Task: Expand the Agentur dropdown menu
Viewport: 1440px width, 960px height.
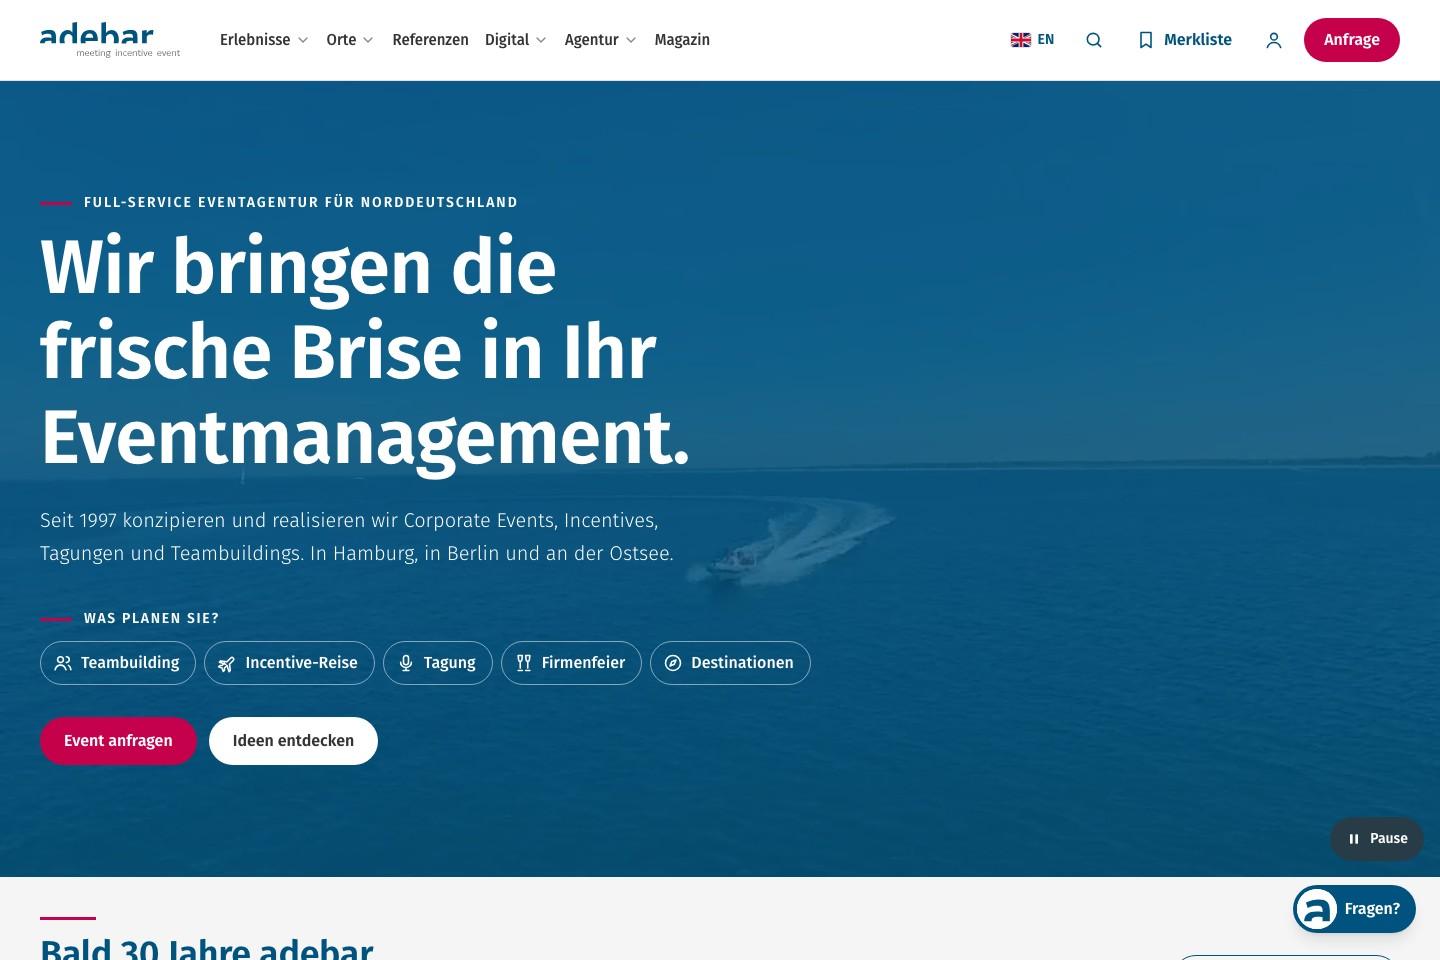Action: click(601, 40)
